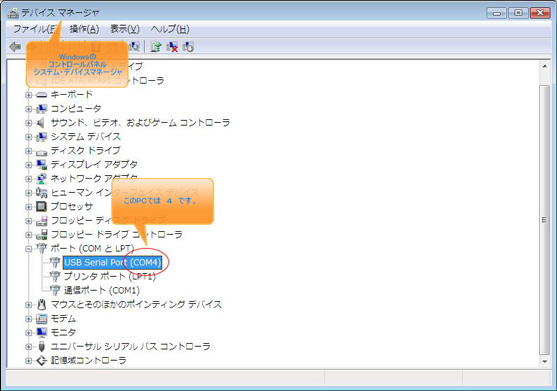
Task: Click the scrollbar down arrow
Action: tap(545, 362)
